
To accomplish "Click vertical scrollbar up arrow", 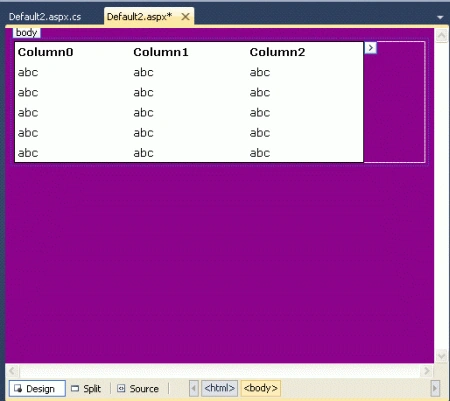I will [x=441, y=35].
